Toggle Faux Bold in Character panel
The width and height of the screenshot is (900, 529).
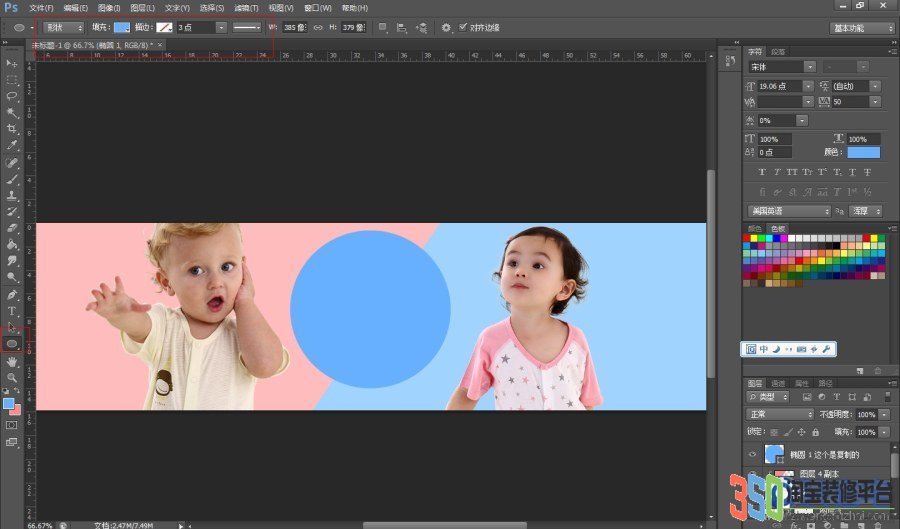point(762,172)
